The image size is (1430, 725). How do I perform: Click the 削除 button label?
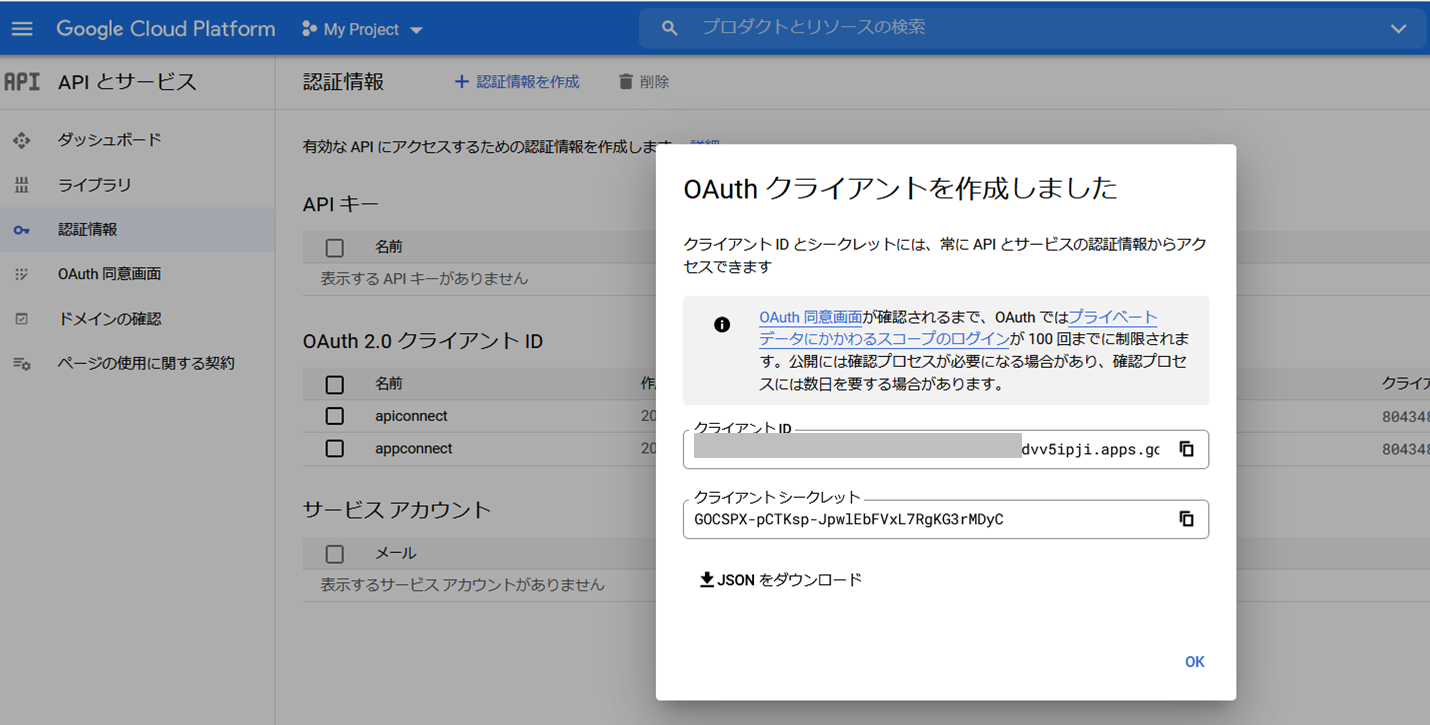pos(654,82)
